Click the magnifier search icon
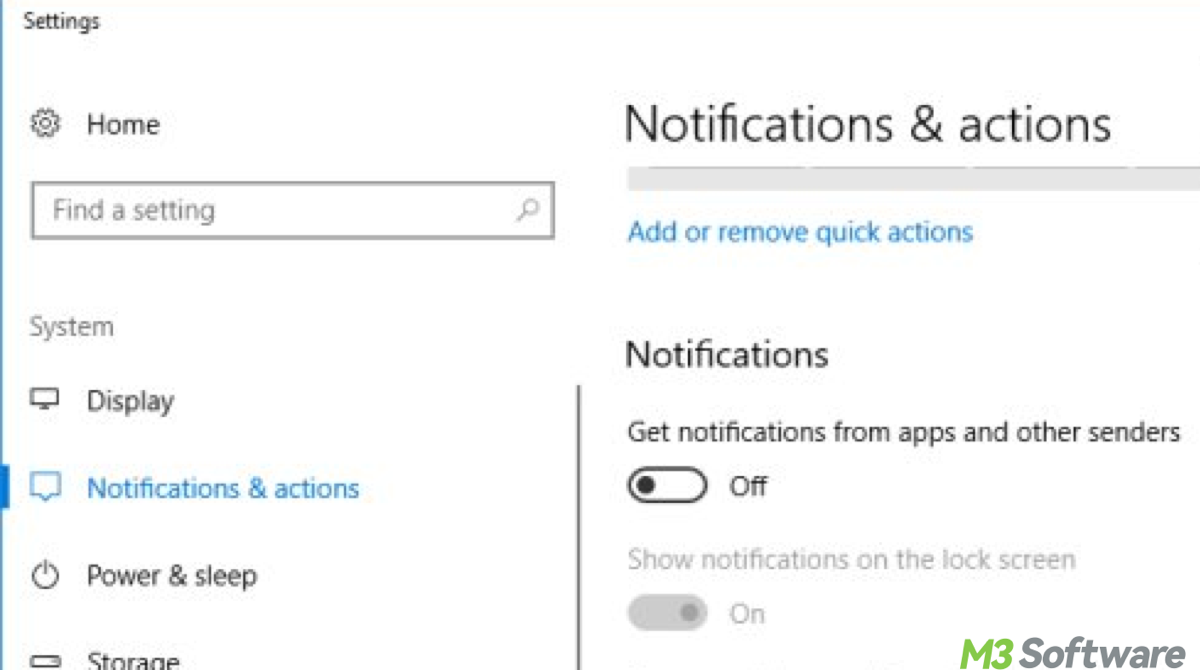The width and height of the screenshot is (1200, 670). pos(527,210)
